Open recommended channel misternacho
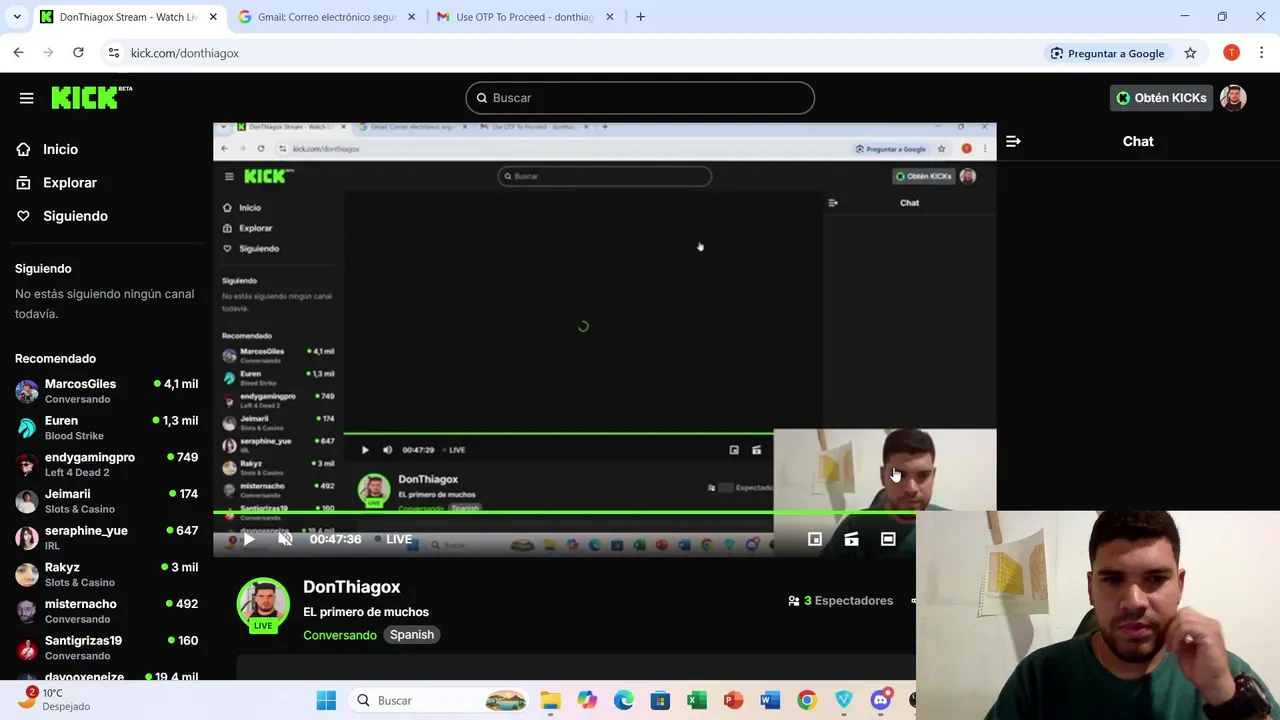1280x720 pixels. (x=106, y=611)
